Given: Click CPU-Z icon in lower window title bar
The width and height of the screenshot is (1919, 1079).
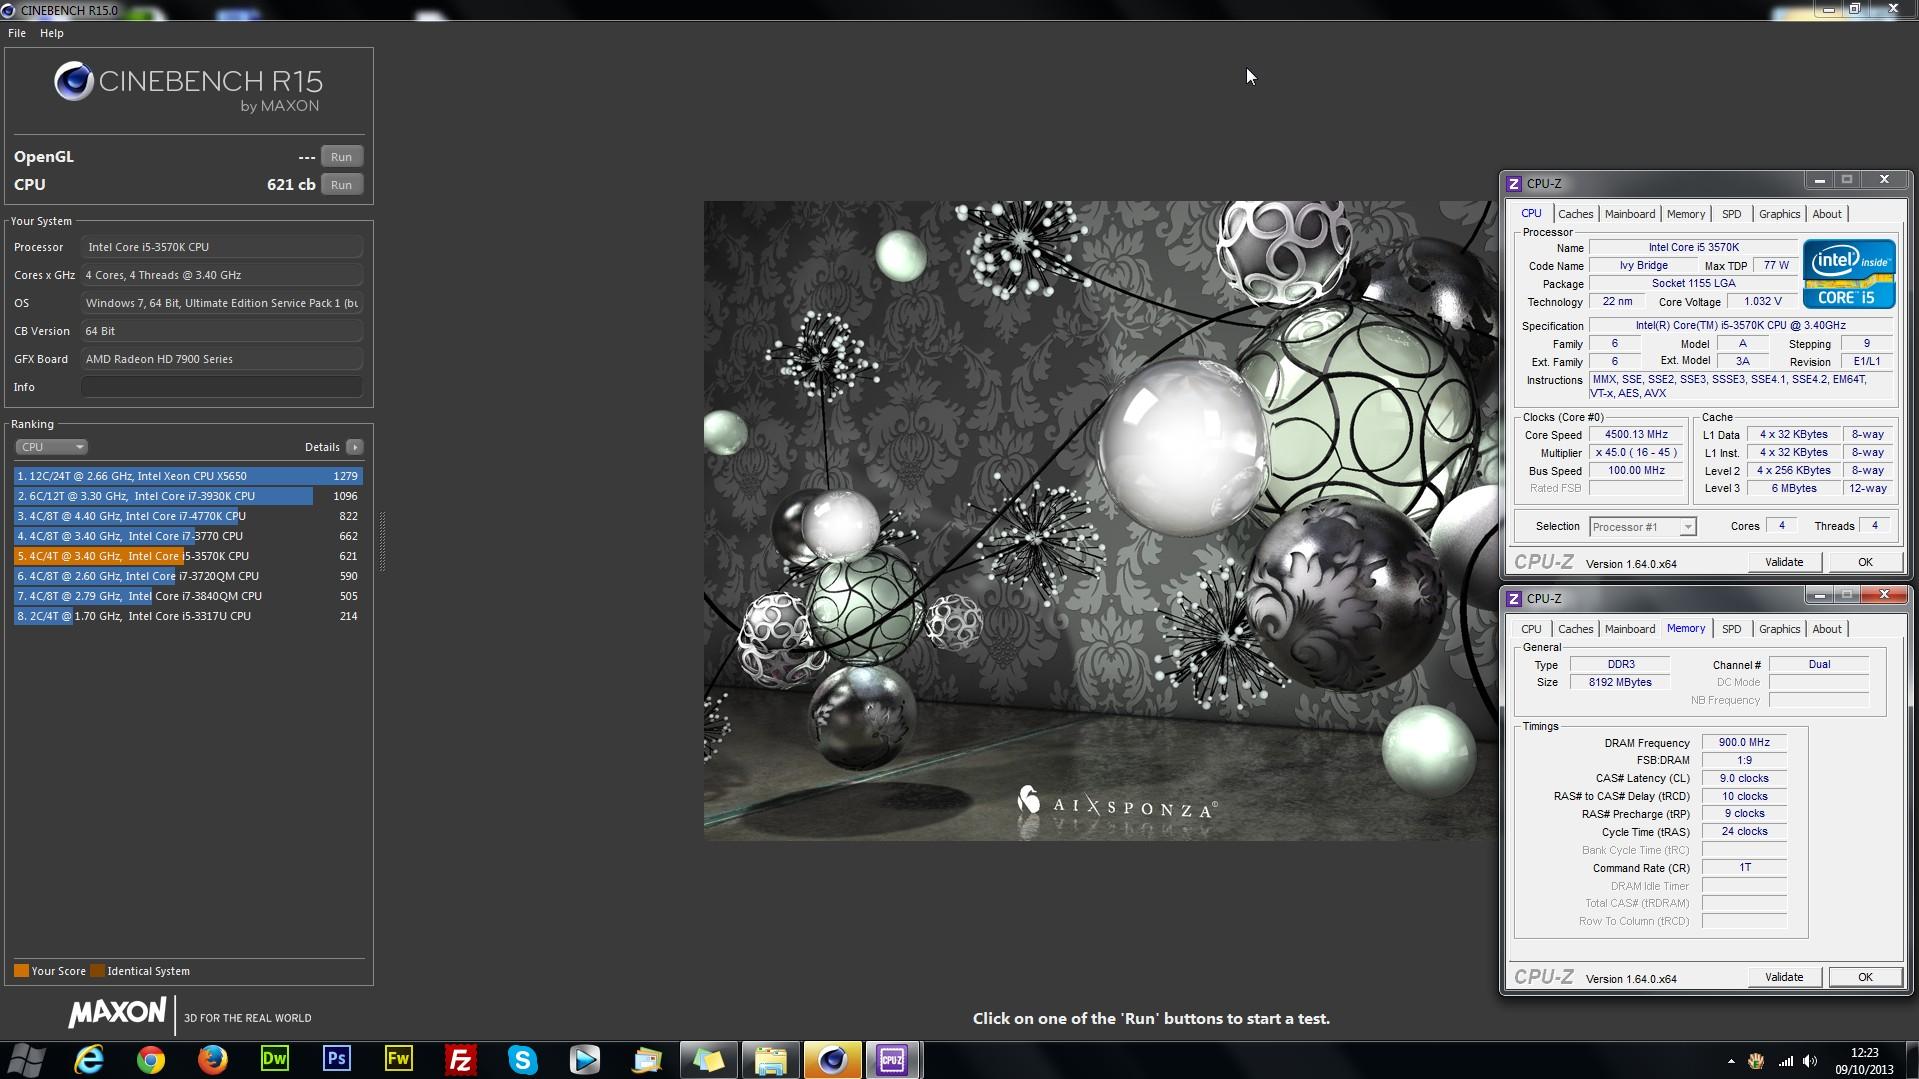Looking at the screenshot, I should coord(1514,598).
